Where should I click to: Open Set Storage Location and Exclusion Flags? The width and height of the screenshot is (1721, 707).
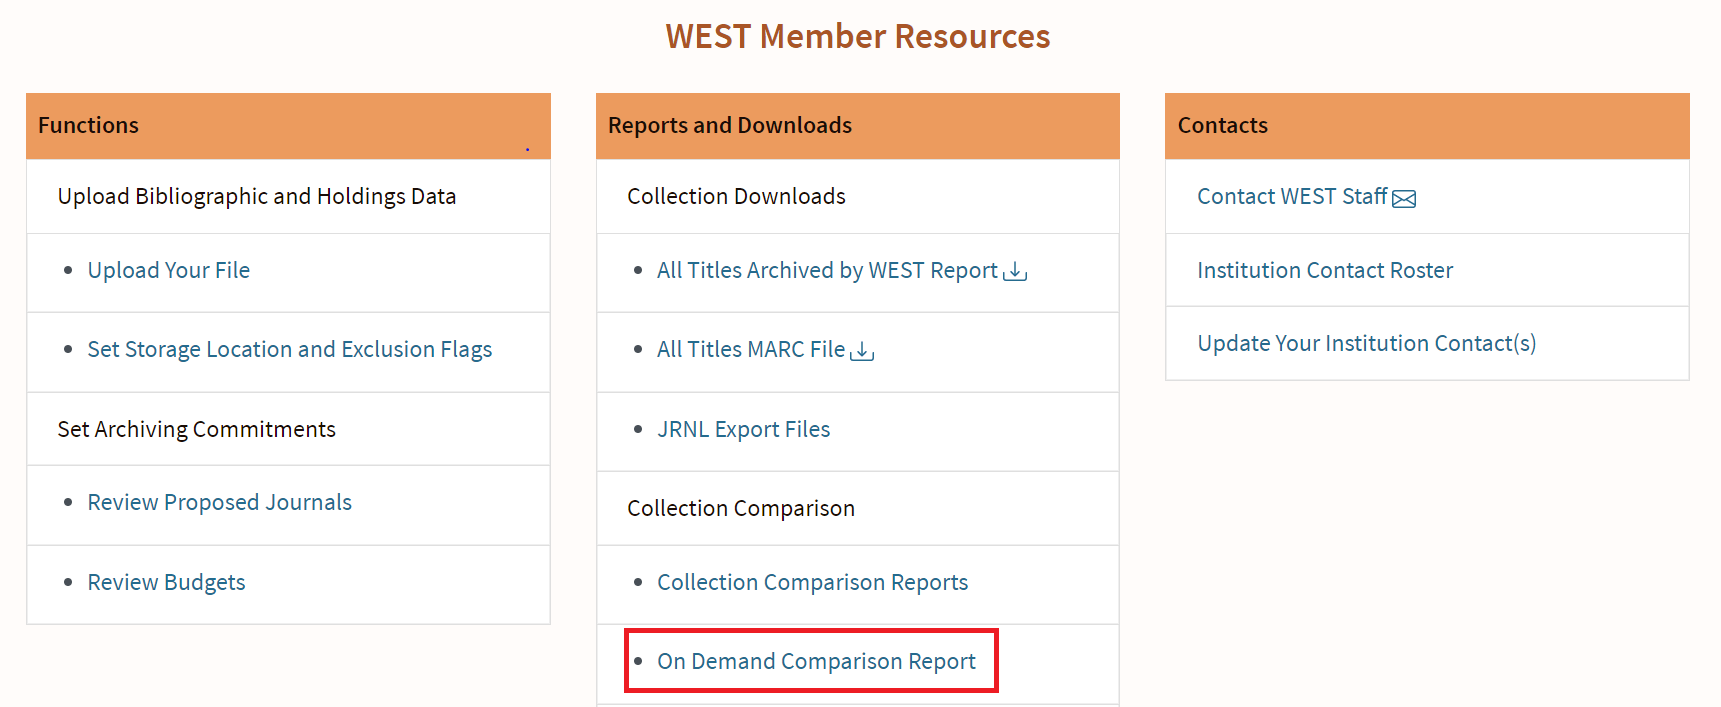pyautogui.click(x=290, y=350)
